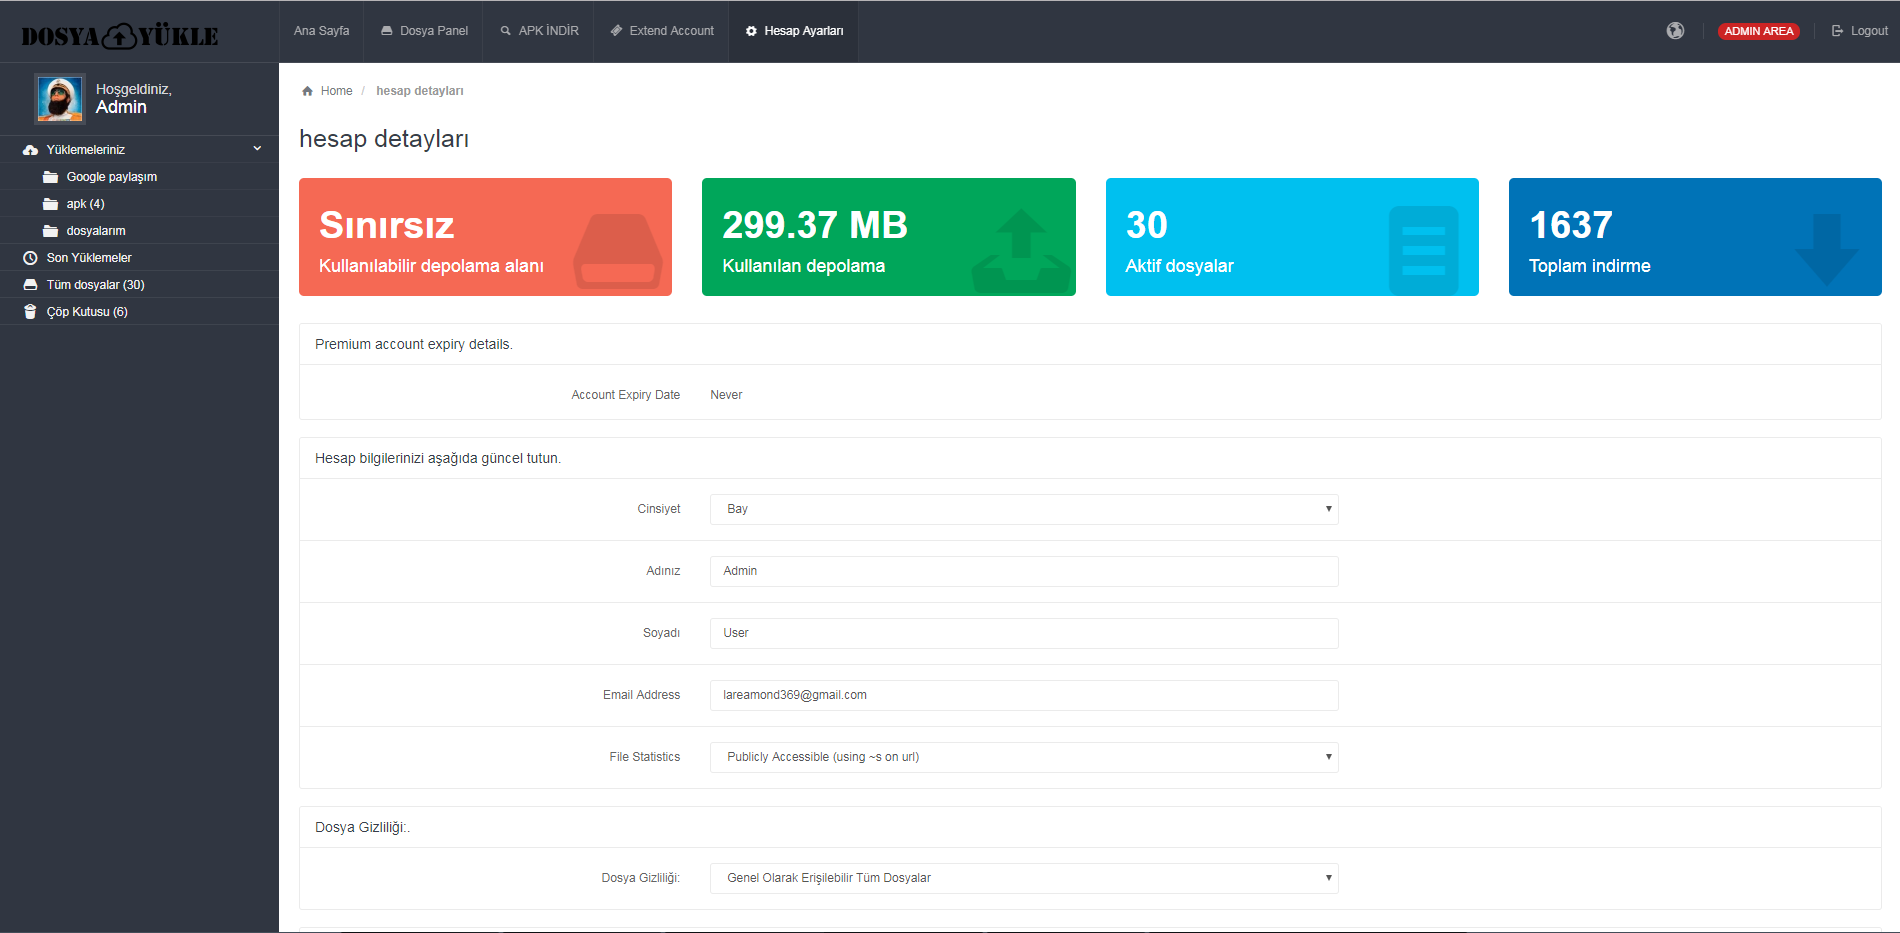The image size is (1900, 933).
Task: Open the Dosya Gizliliği dropdown
Action: tap(1024, 878)
